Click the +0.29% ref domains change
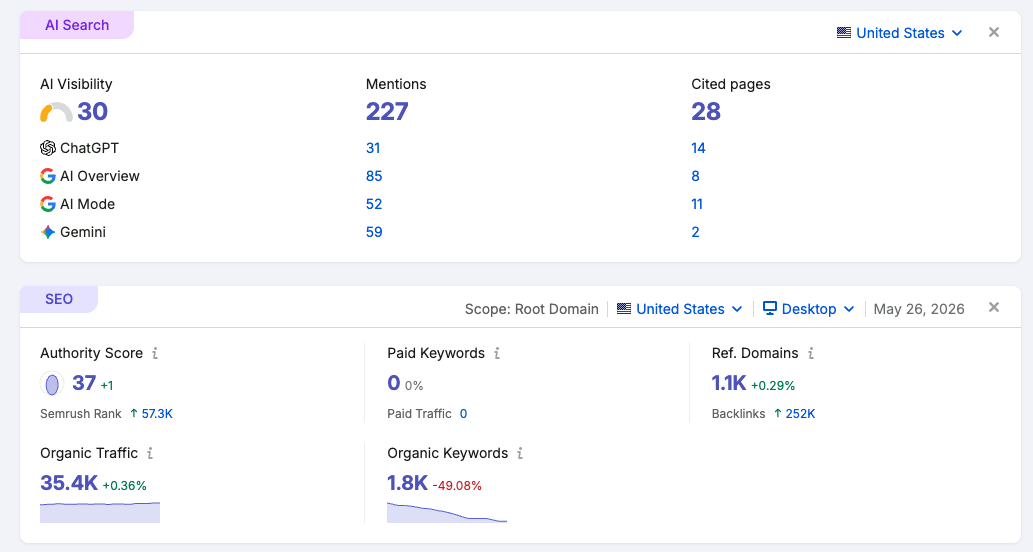 pos(773,385)
